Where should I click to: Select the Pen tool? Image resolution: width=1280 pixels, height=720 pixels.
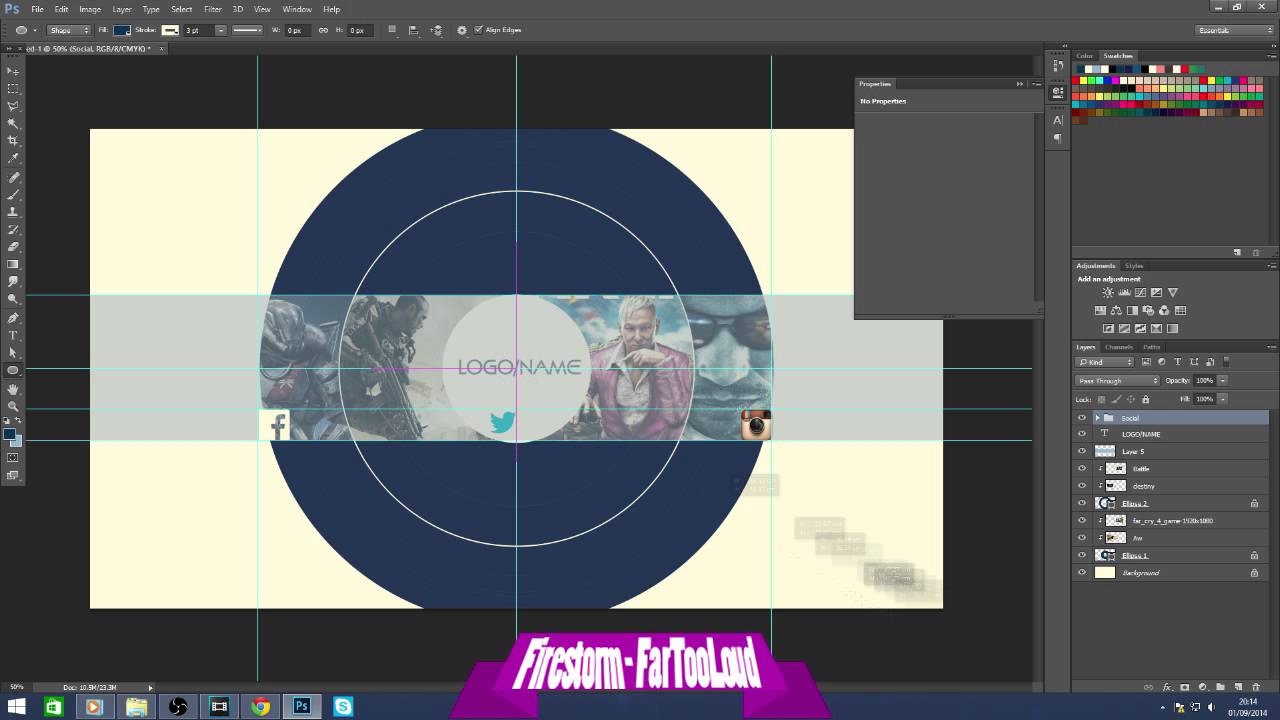(13, 317)
